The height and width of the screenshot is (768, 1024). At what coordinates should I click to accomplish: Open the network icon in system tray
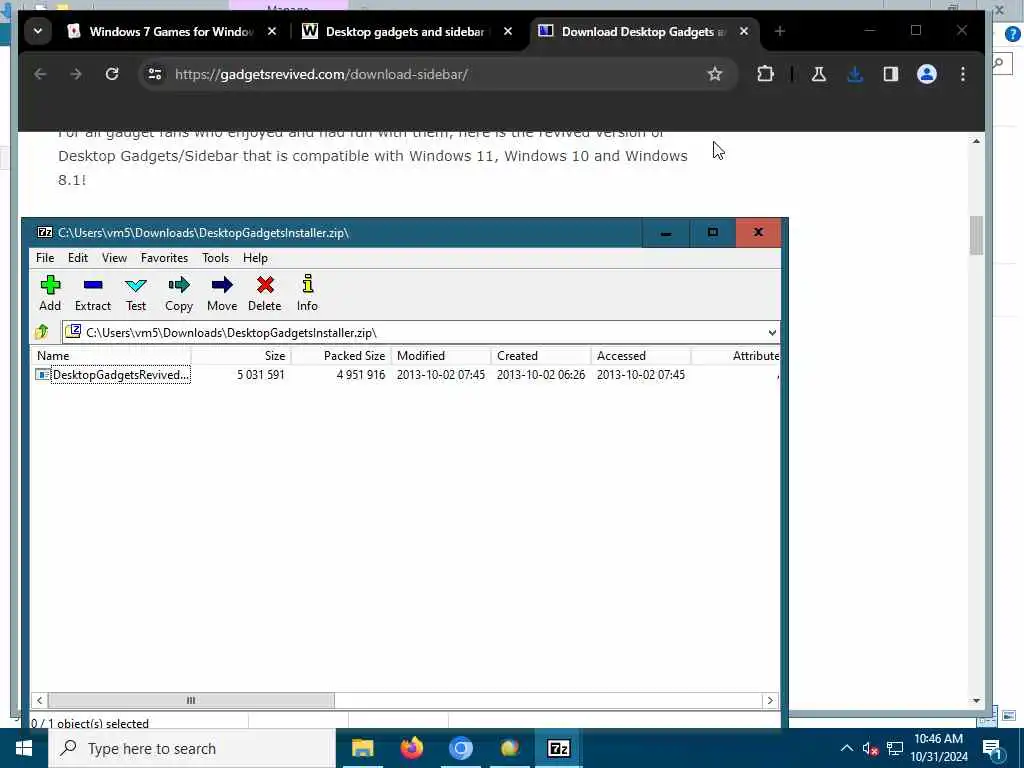point(895,748)
